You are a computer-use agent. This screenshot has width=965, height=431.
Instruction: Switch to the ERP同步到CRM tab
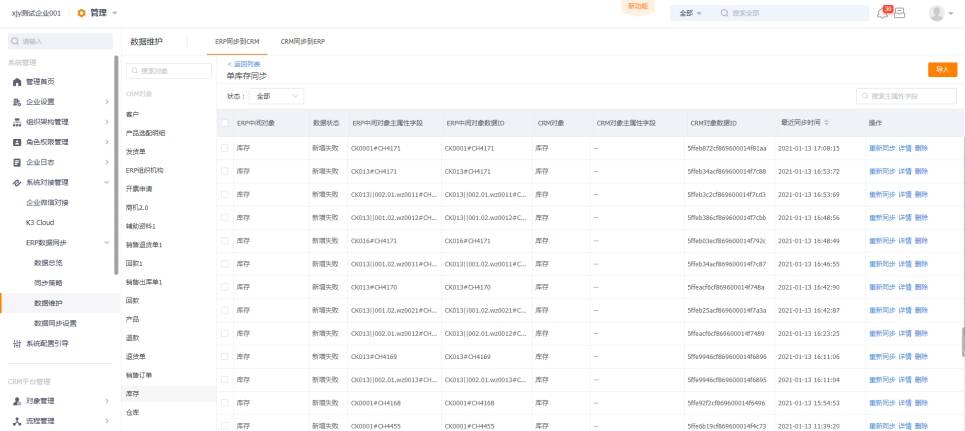[237, 42]
